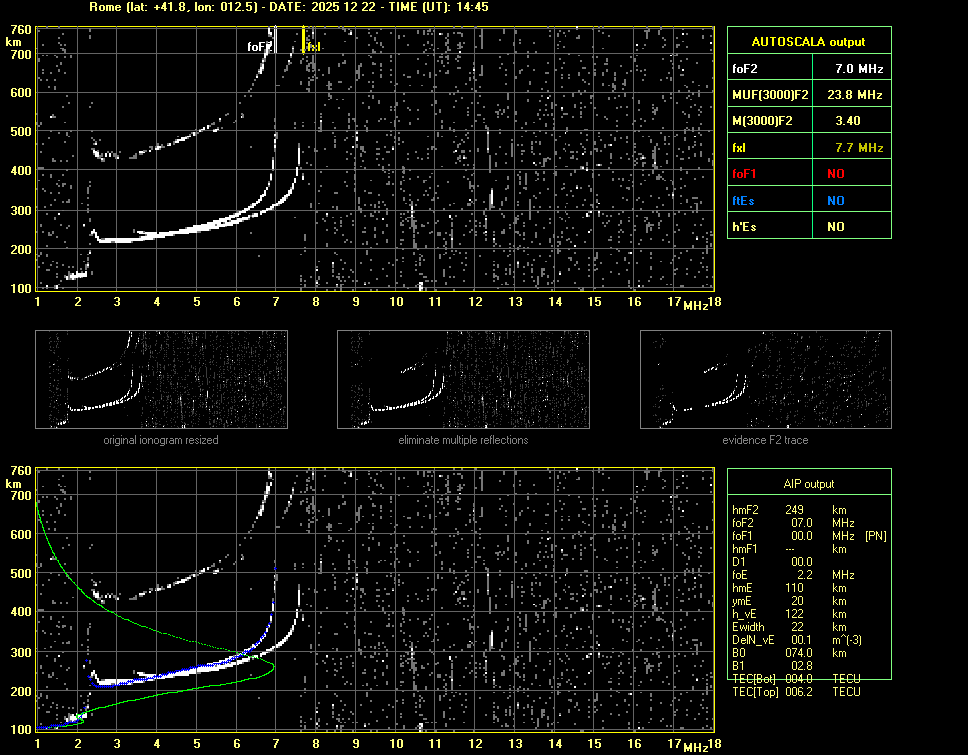Image resolution: width=968 pixels, height=755 pixels.
Task: Click the AUTOSCALA output header
Action: point(808,41)
